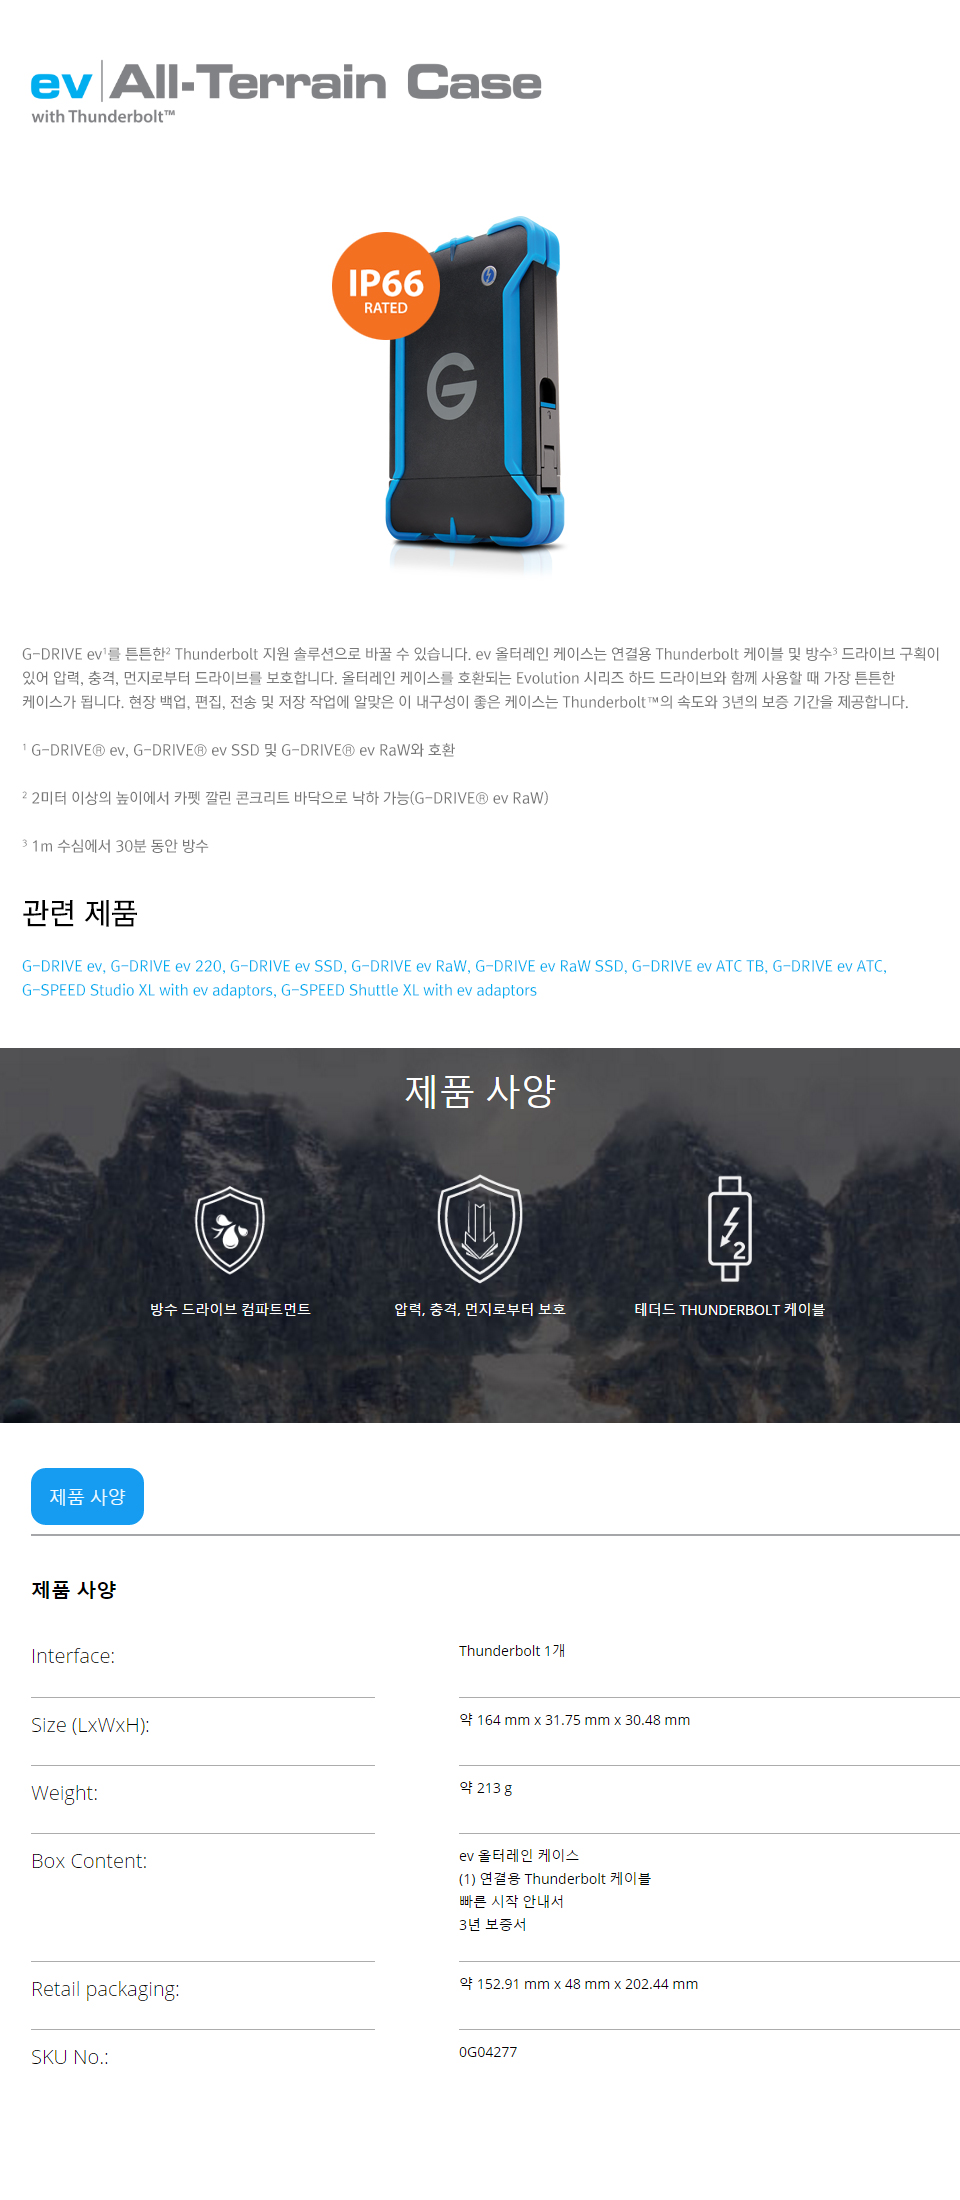Click the Thunderbolt symbol on the case image
This screenshot has height=2200, width=960.
(488, 275)
